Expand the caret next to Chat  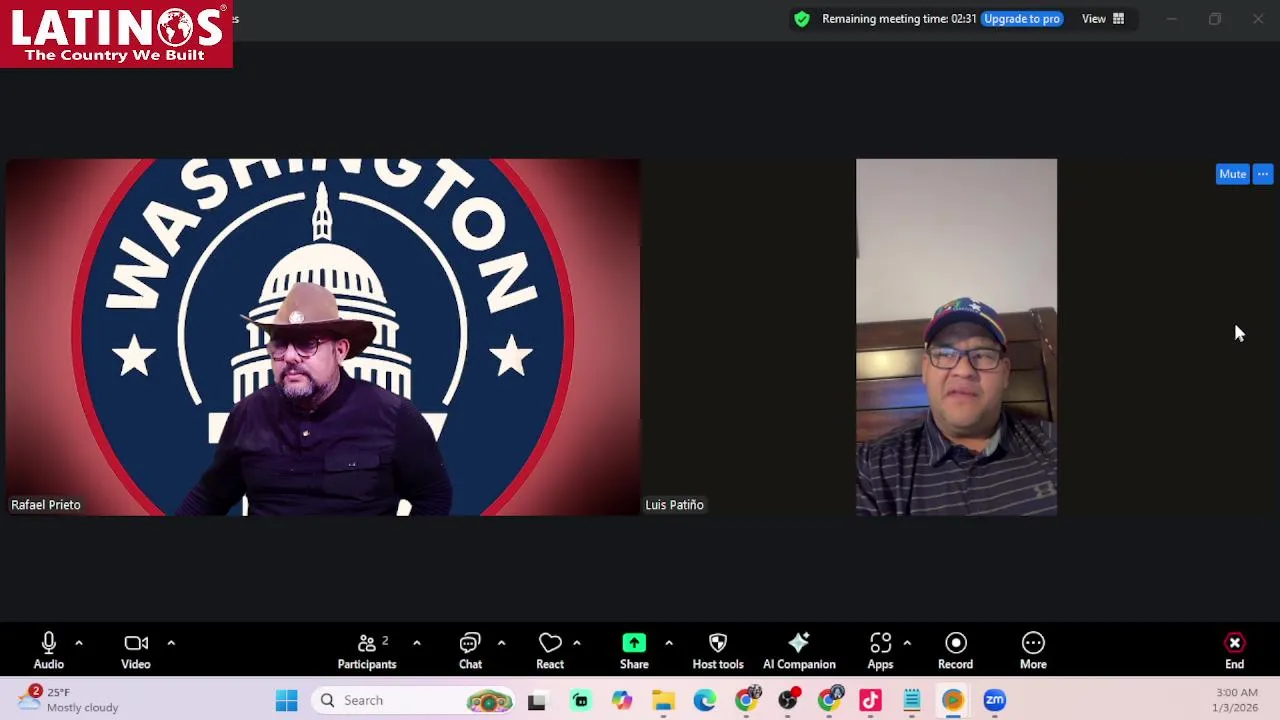(501, 643)
